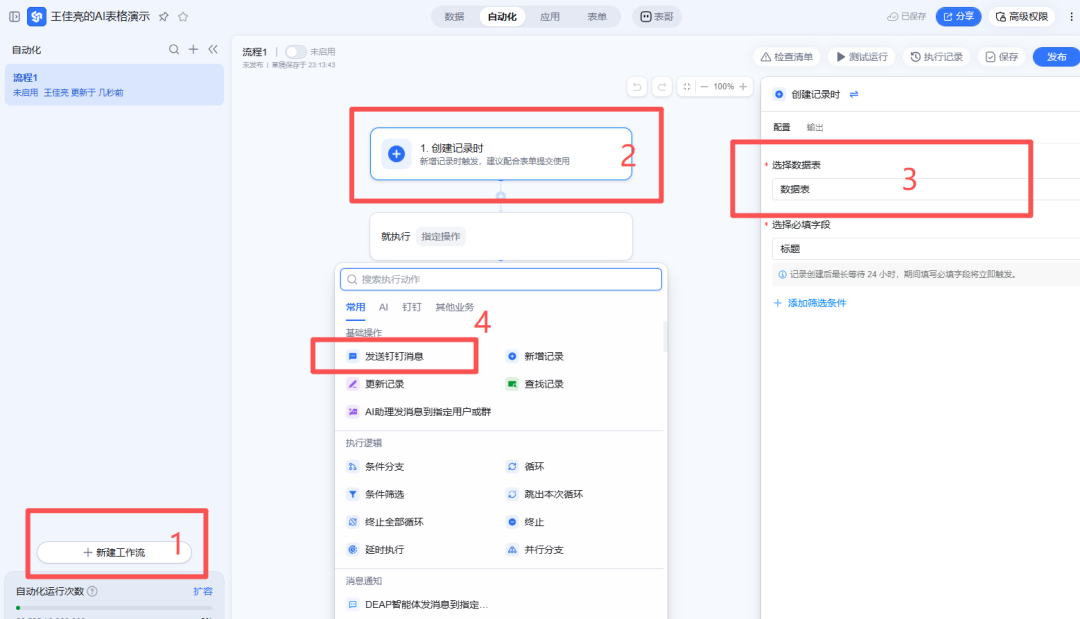This screenshot has width=1080, height=619.
Task: Click the info icon beside 自动化运行次数
Action: tap(92, 591)
